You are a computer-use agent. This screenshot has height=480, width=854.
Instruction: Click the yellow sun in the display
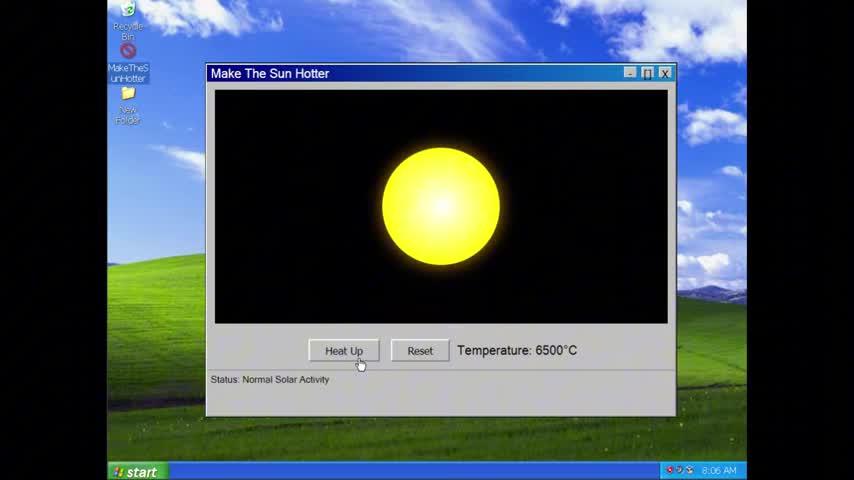coord(441,206)
